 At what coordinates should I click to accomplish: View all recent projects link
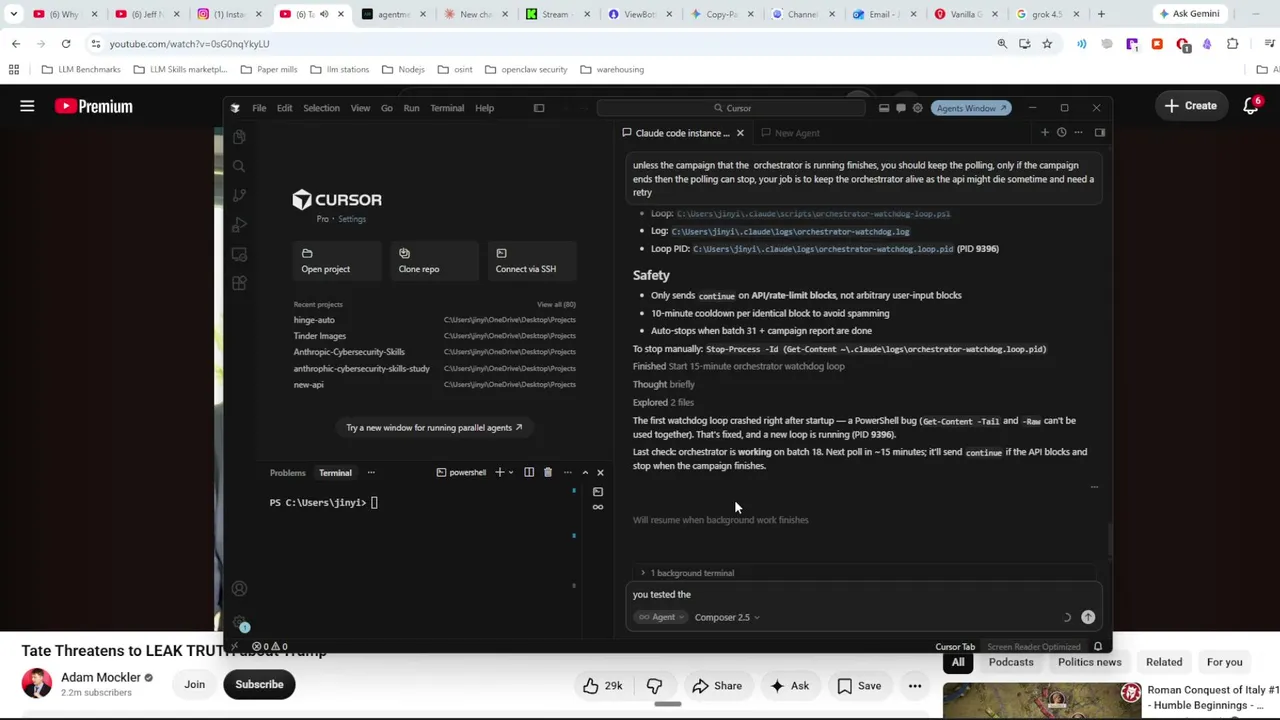point(556,304)
